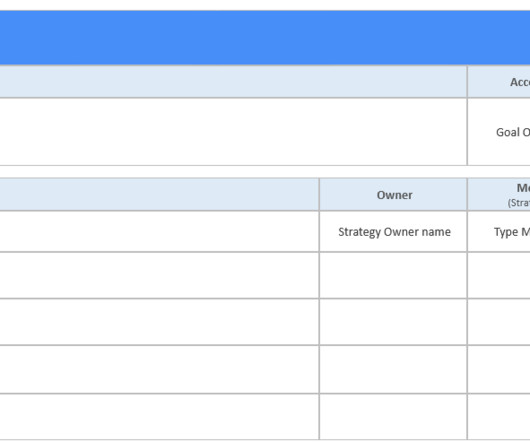Select the empty Owner cell below "Strategy Owner name"

tap(393, 275)
